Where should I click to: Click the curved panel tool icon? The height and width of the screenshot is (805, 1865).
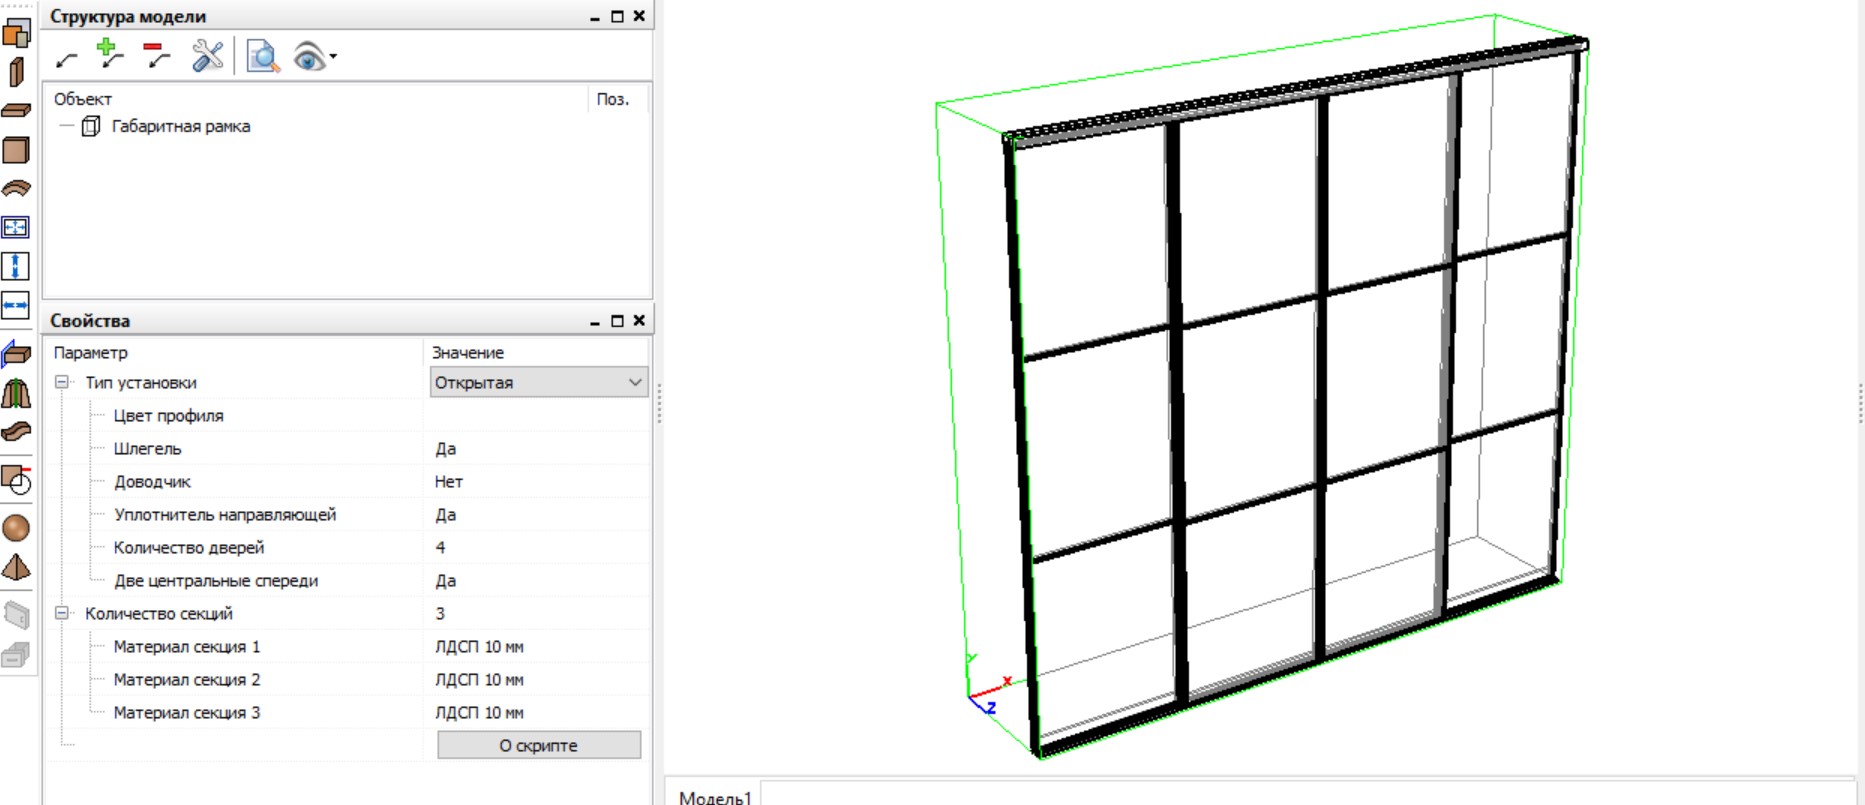[16, 189]
